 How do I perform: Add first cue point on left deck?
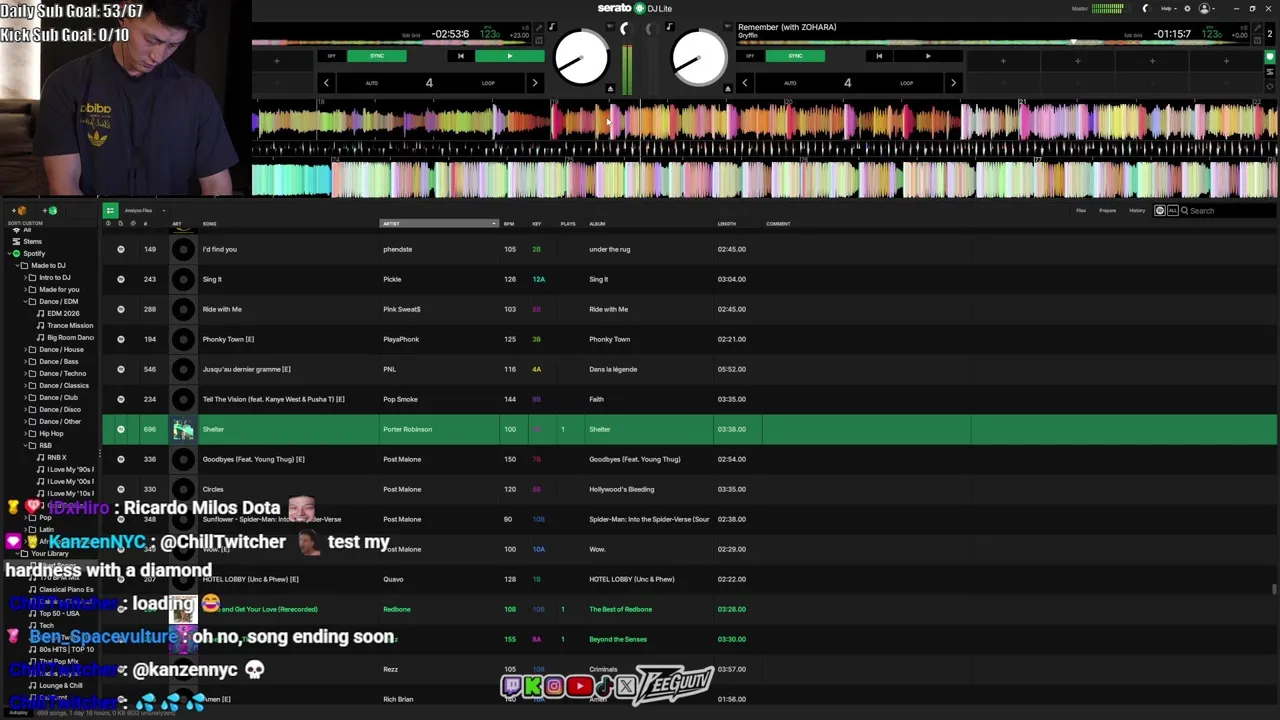[x=277, y=61]
